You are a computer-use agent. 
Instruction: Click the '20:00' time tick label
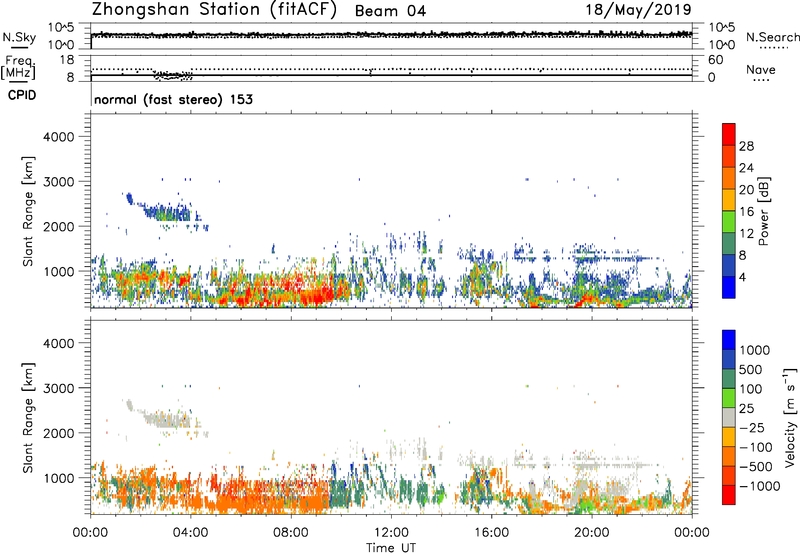[592, 533]
